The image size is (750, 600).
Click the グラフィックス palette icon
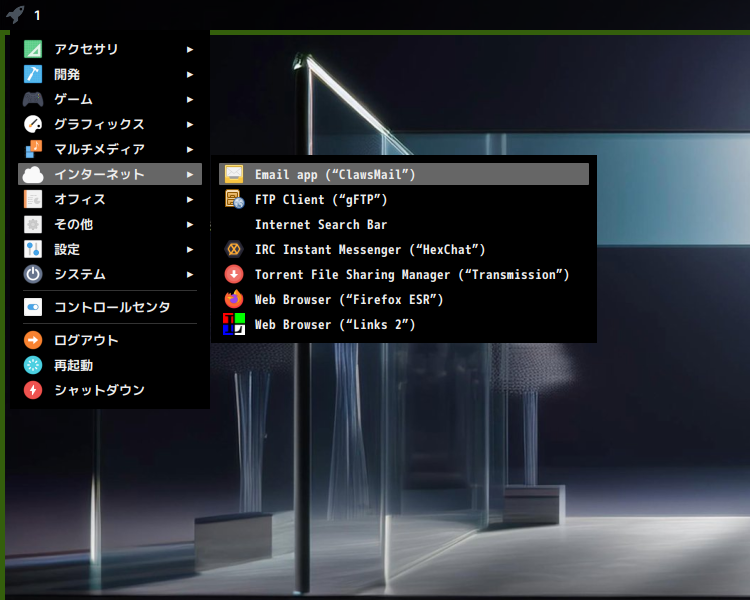[33, 124]
